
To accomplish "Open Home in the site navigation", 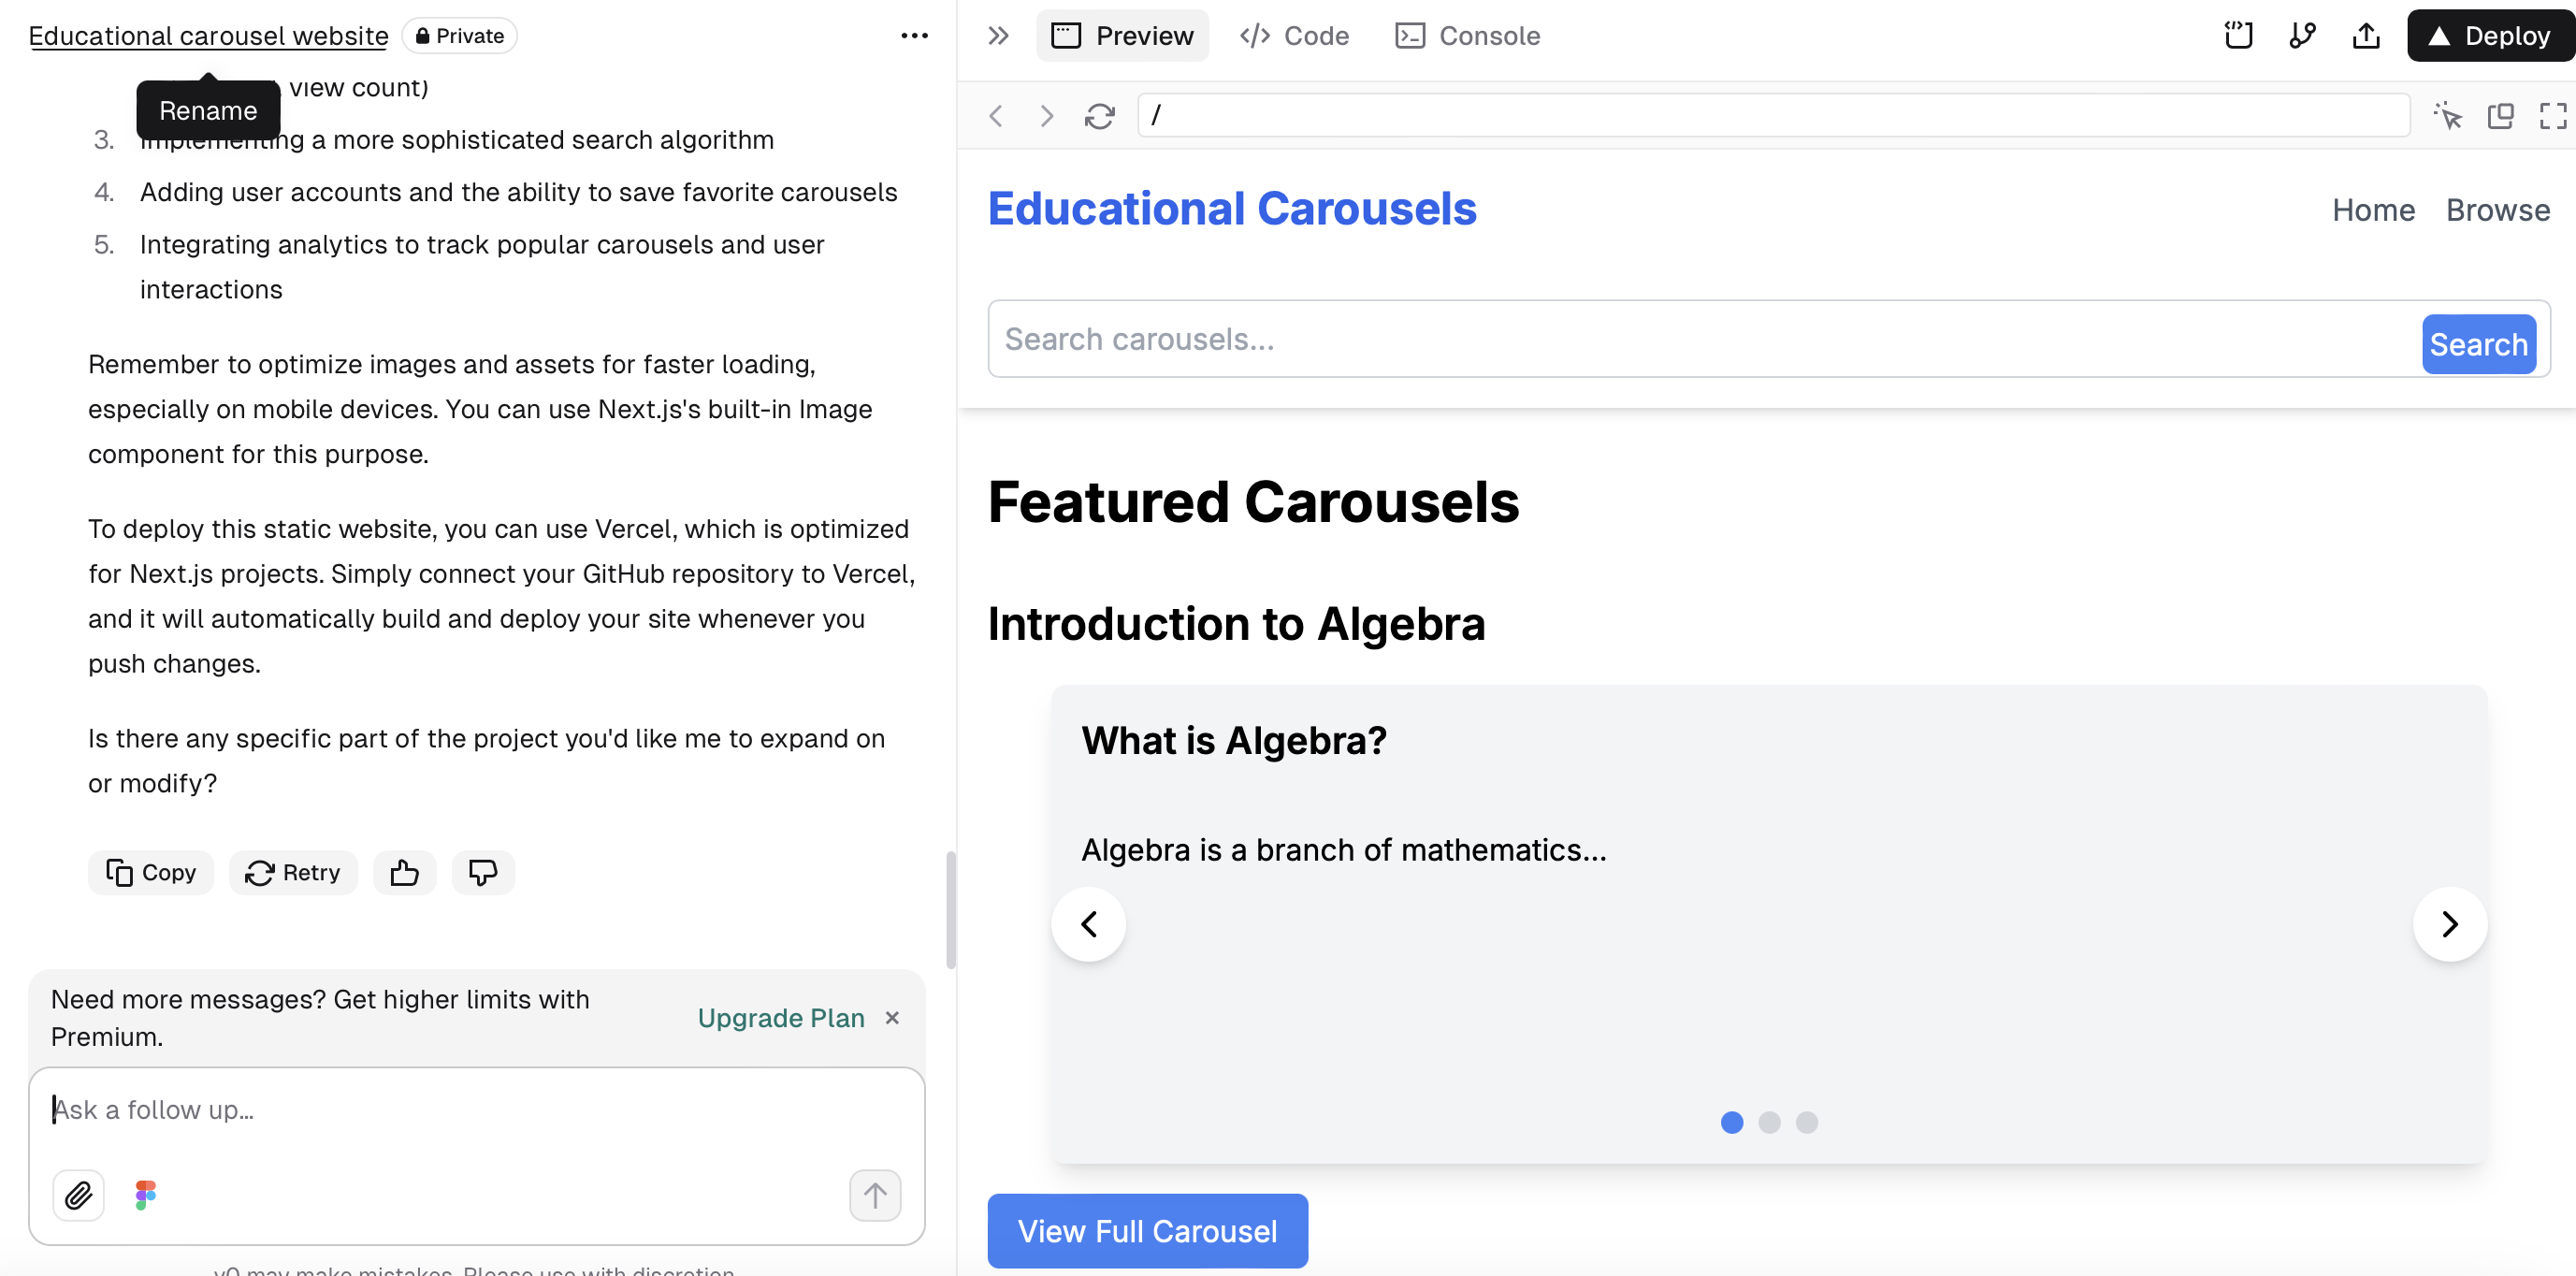I will [2373, 210].
